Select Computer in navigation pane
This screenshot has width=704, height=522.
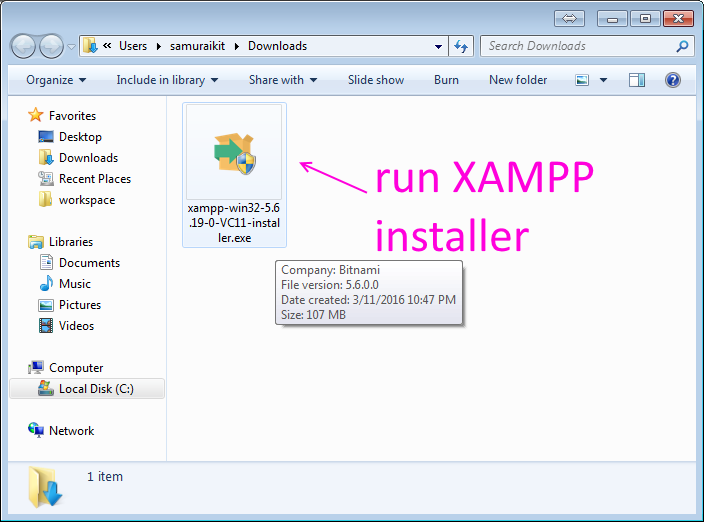point(76,368)
